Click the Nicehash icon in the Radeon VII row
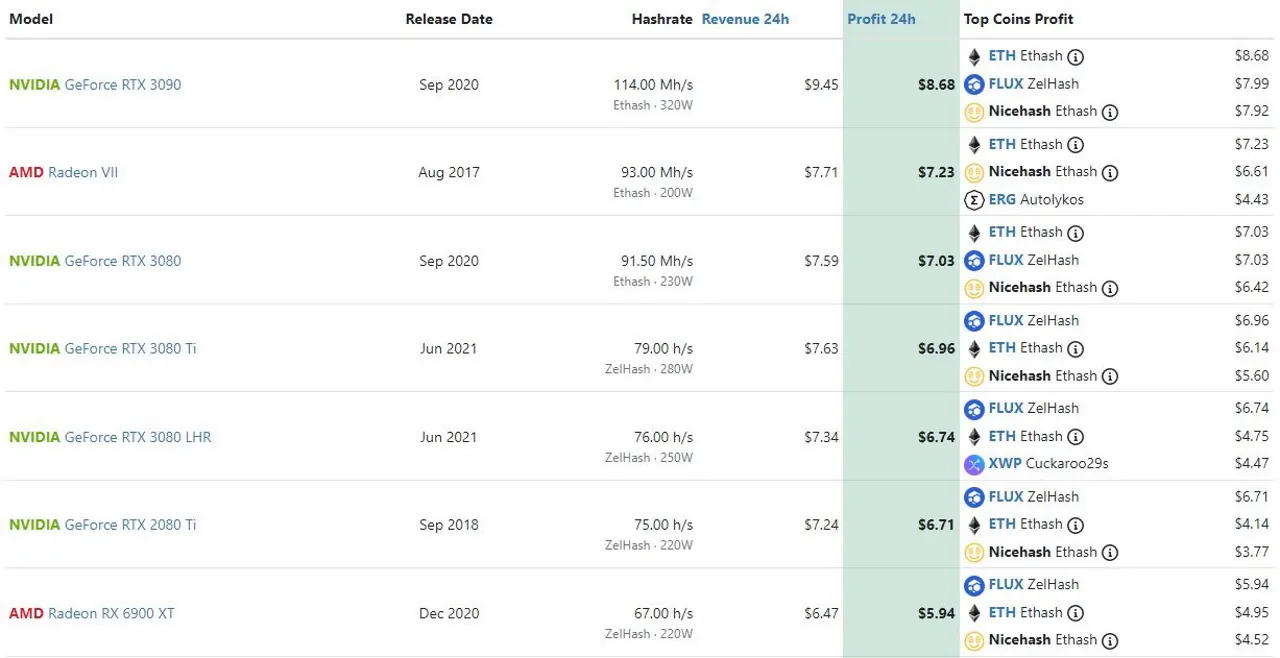This screenshot has height=658, width=1280. [x=974, y=173]
